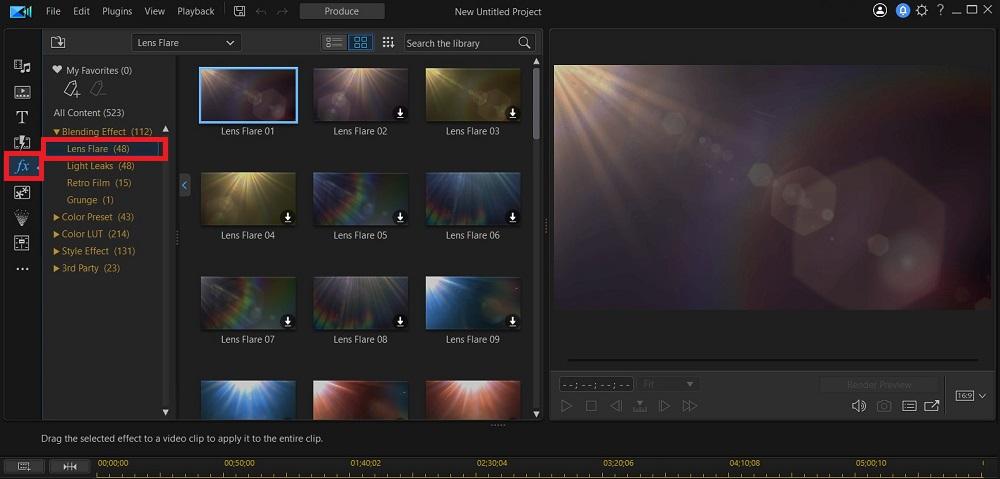This screenshot has height=479, width=1000.
Task: Select Light Leaks (48) category
Action: (x=101, y=166)
